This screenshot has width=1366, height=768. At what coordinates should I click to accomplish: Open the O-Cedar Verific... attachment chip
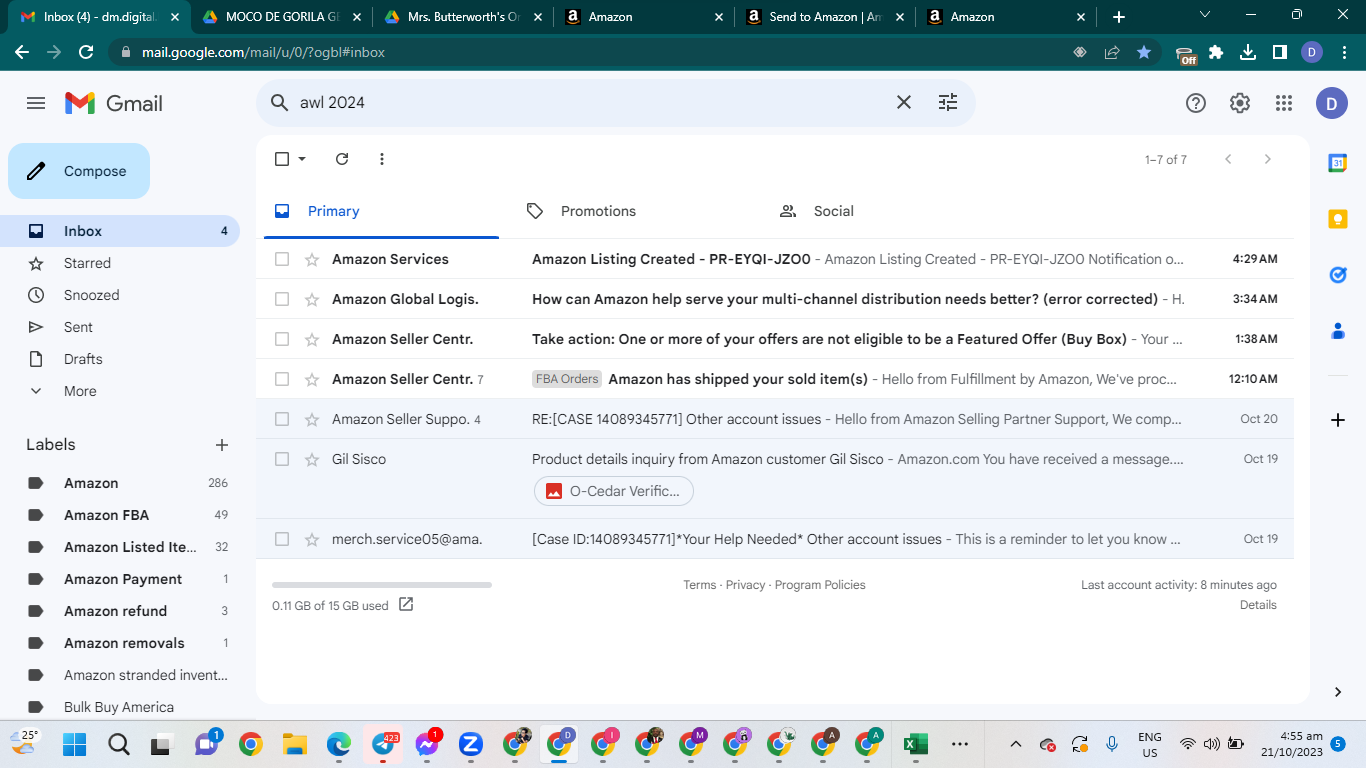(x=613, y=491)
